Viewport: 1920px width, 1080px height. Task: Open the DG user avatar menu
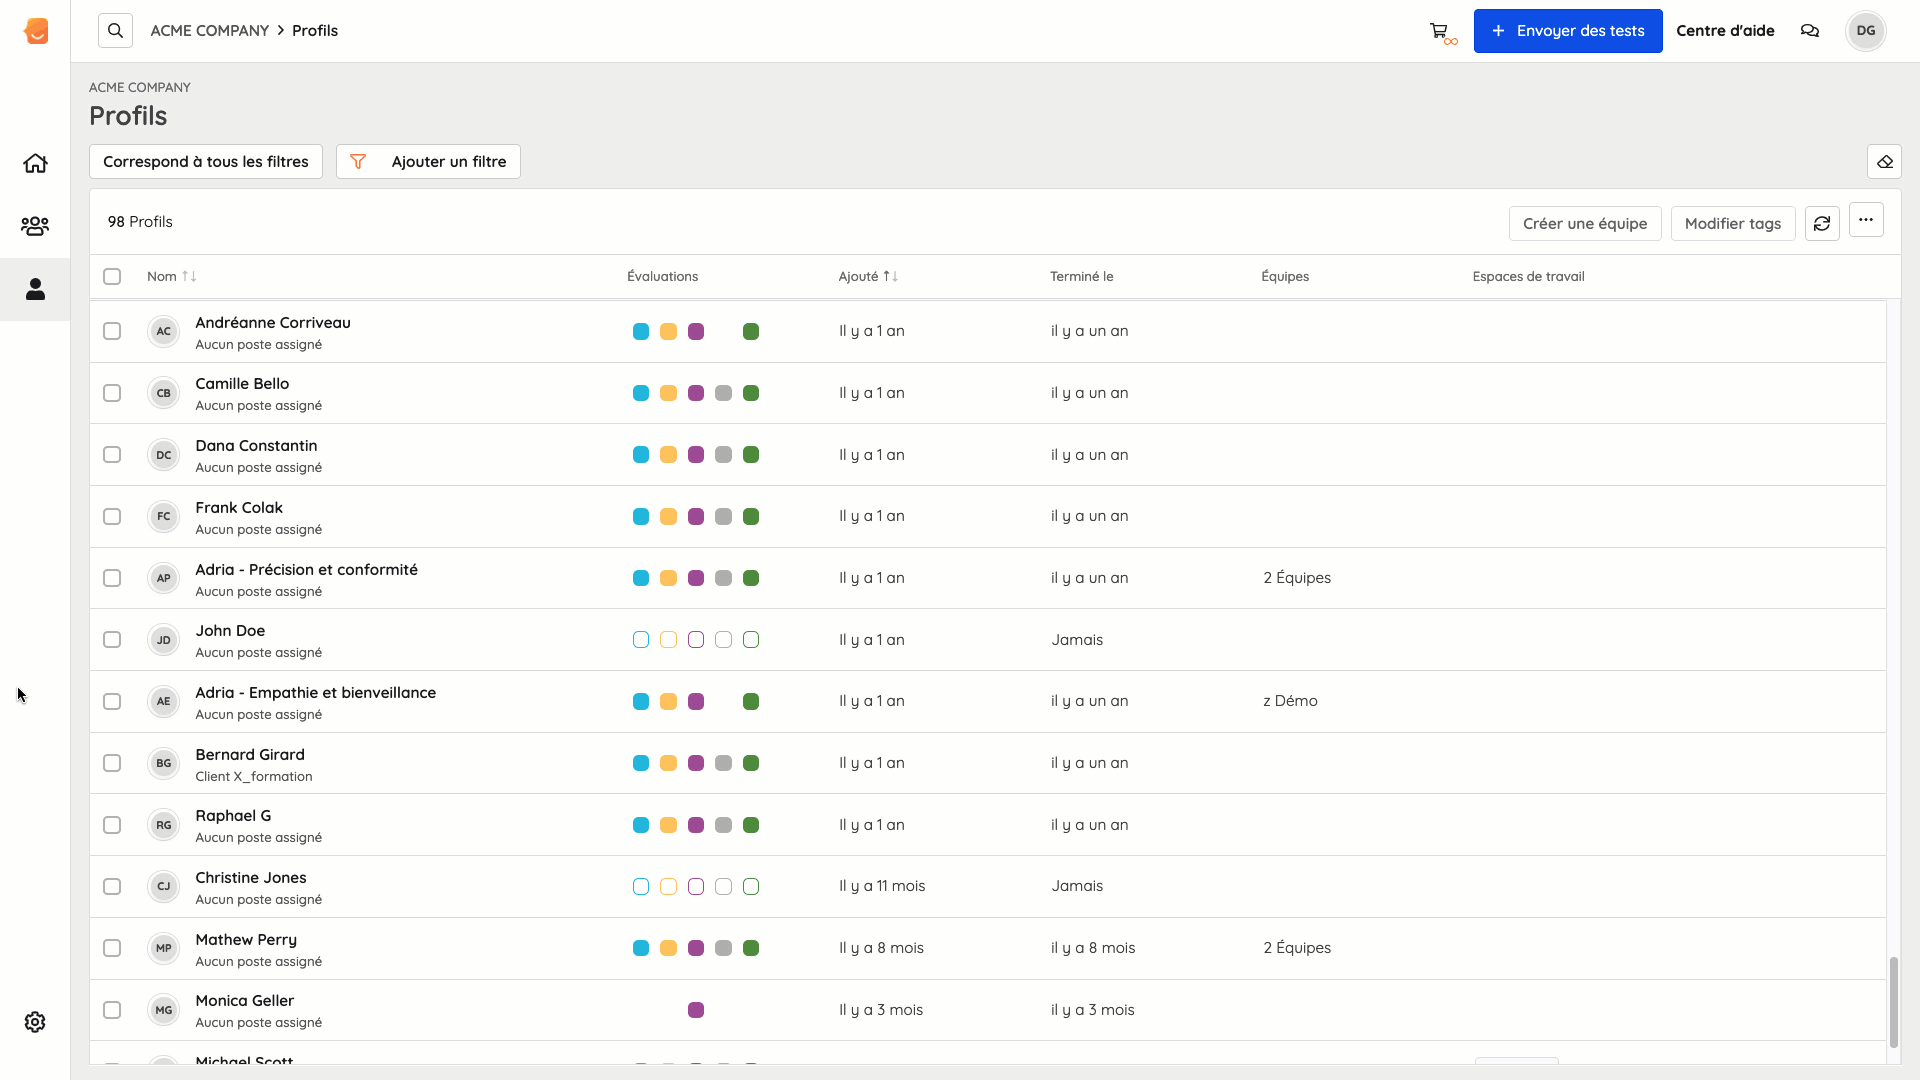coord(1866,31)
